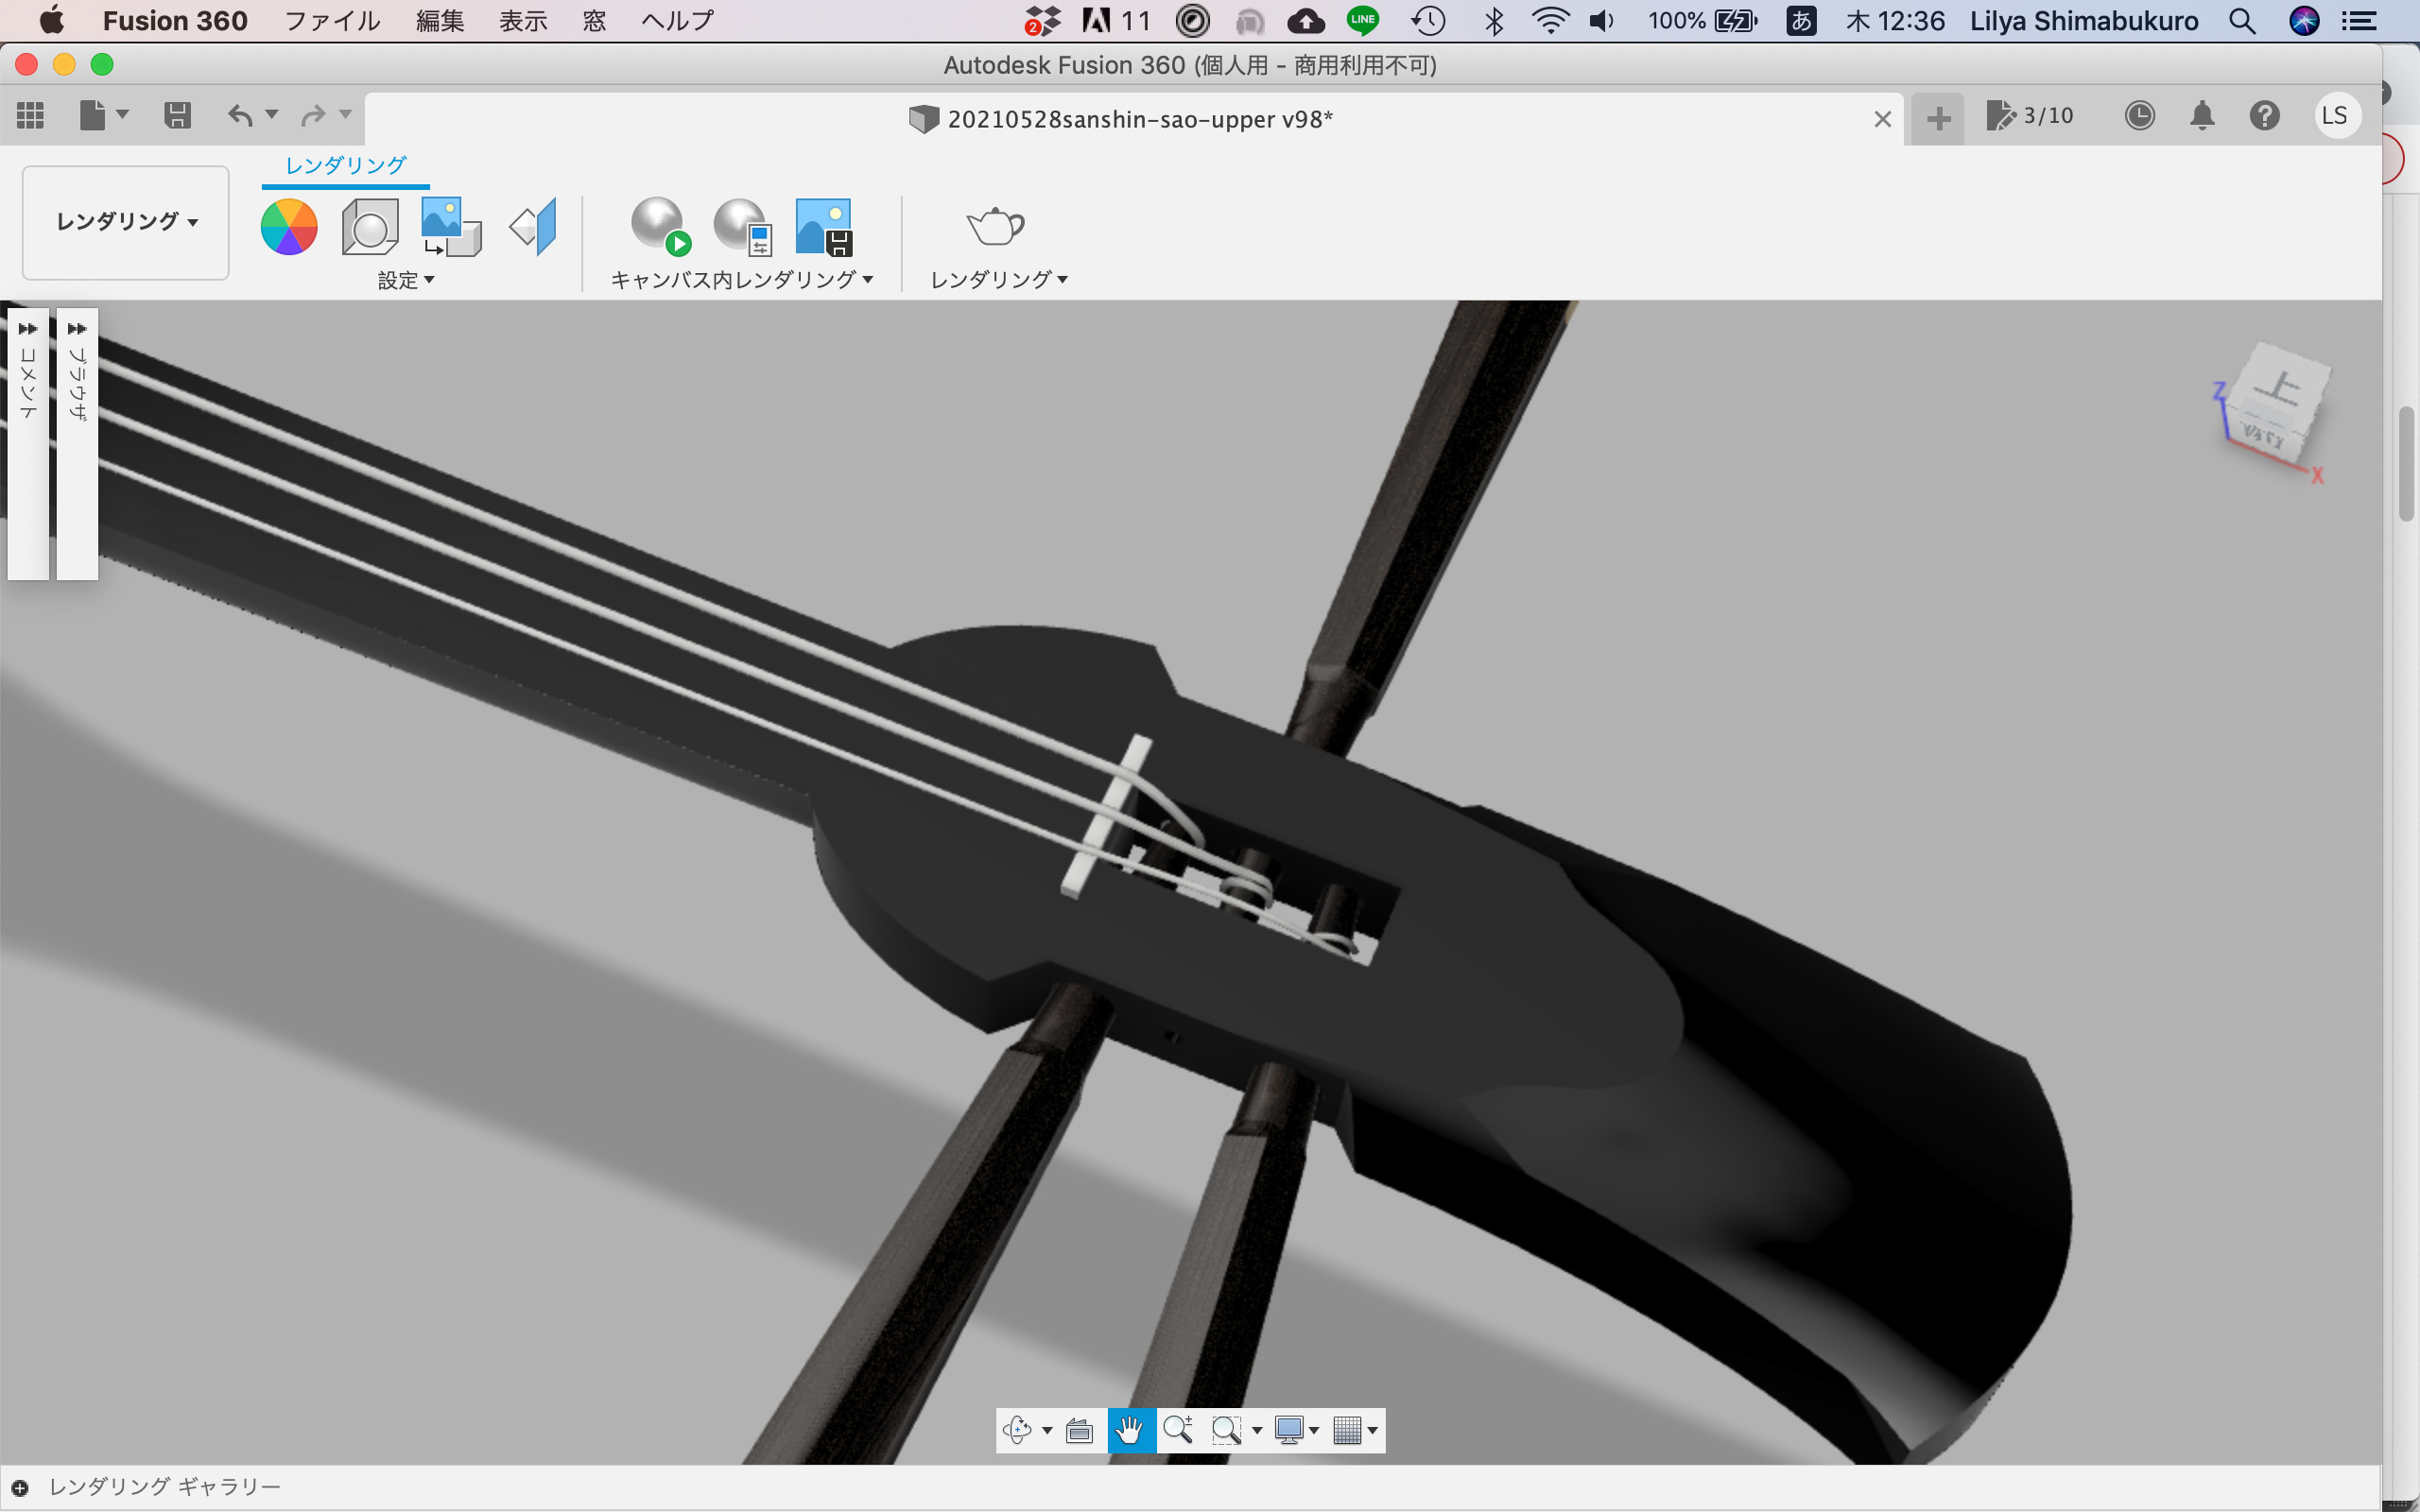Click the Time Machine menu bar icon
Screen dimensions: 2420x1512
coord(1428,21)
